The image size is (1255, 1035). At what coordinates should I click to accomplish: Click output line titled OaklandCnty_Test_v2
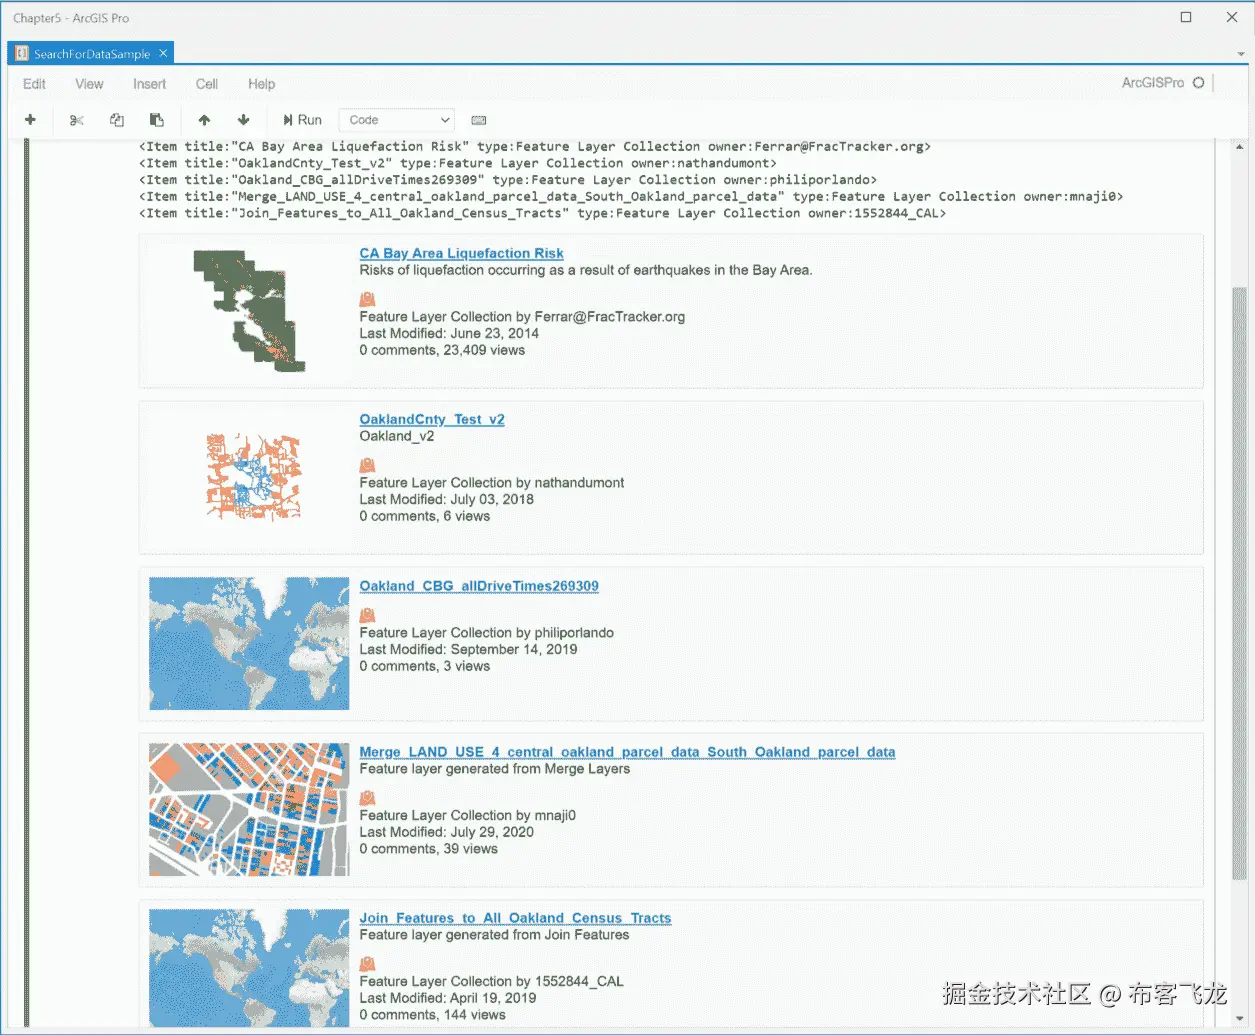(458, 163)
